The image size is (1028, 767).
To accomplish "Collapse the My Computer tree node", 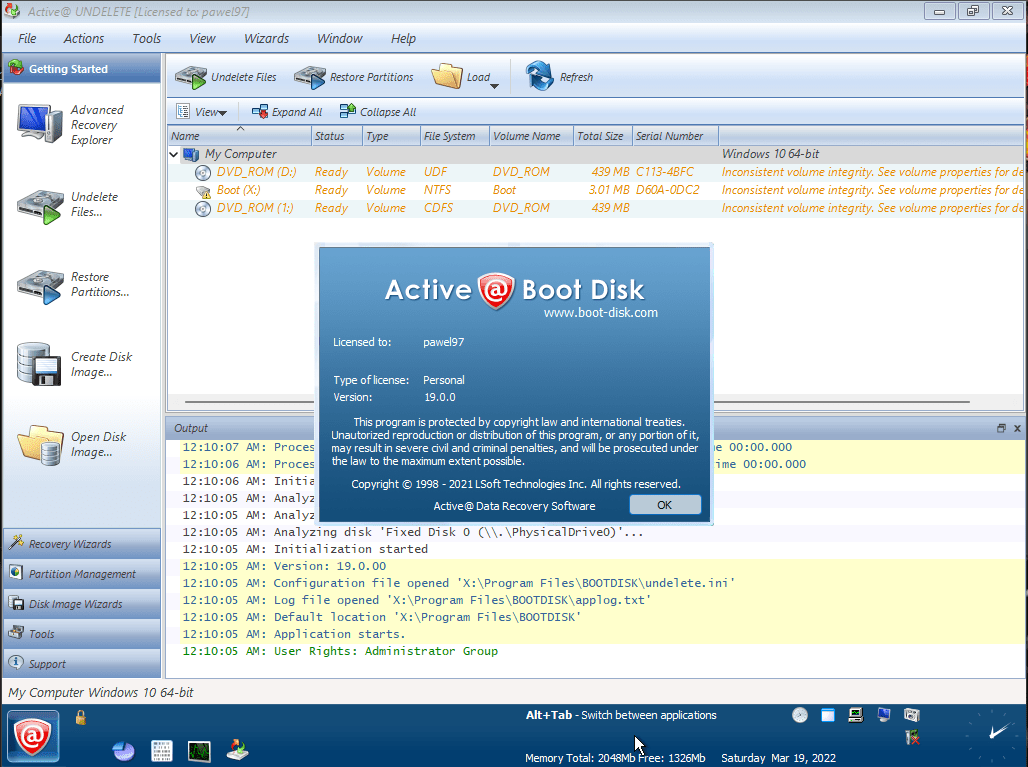I will click(x=174, y=155).
